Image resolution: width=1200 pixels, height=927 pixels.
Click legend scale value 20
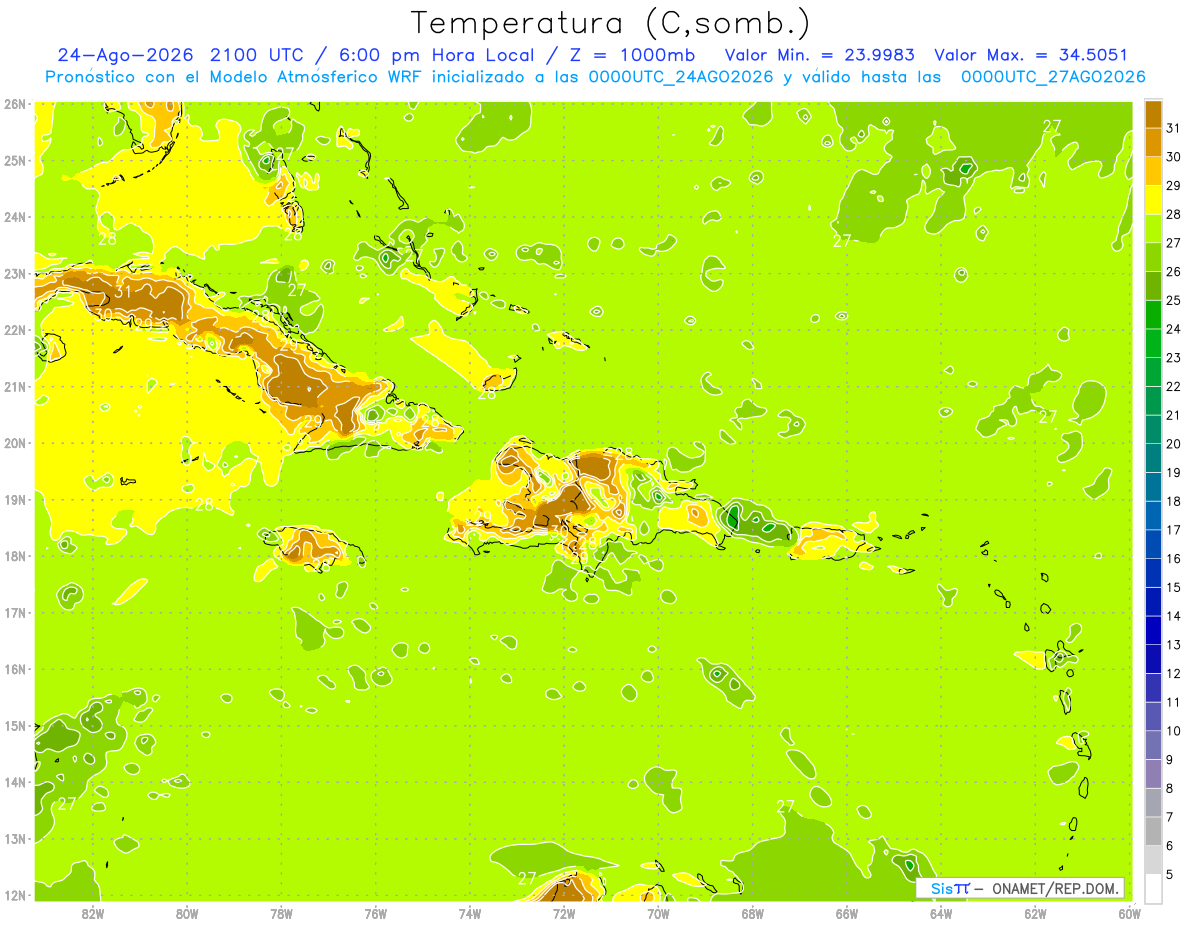tap(1173, 444)
